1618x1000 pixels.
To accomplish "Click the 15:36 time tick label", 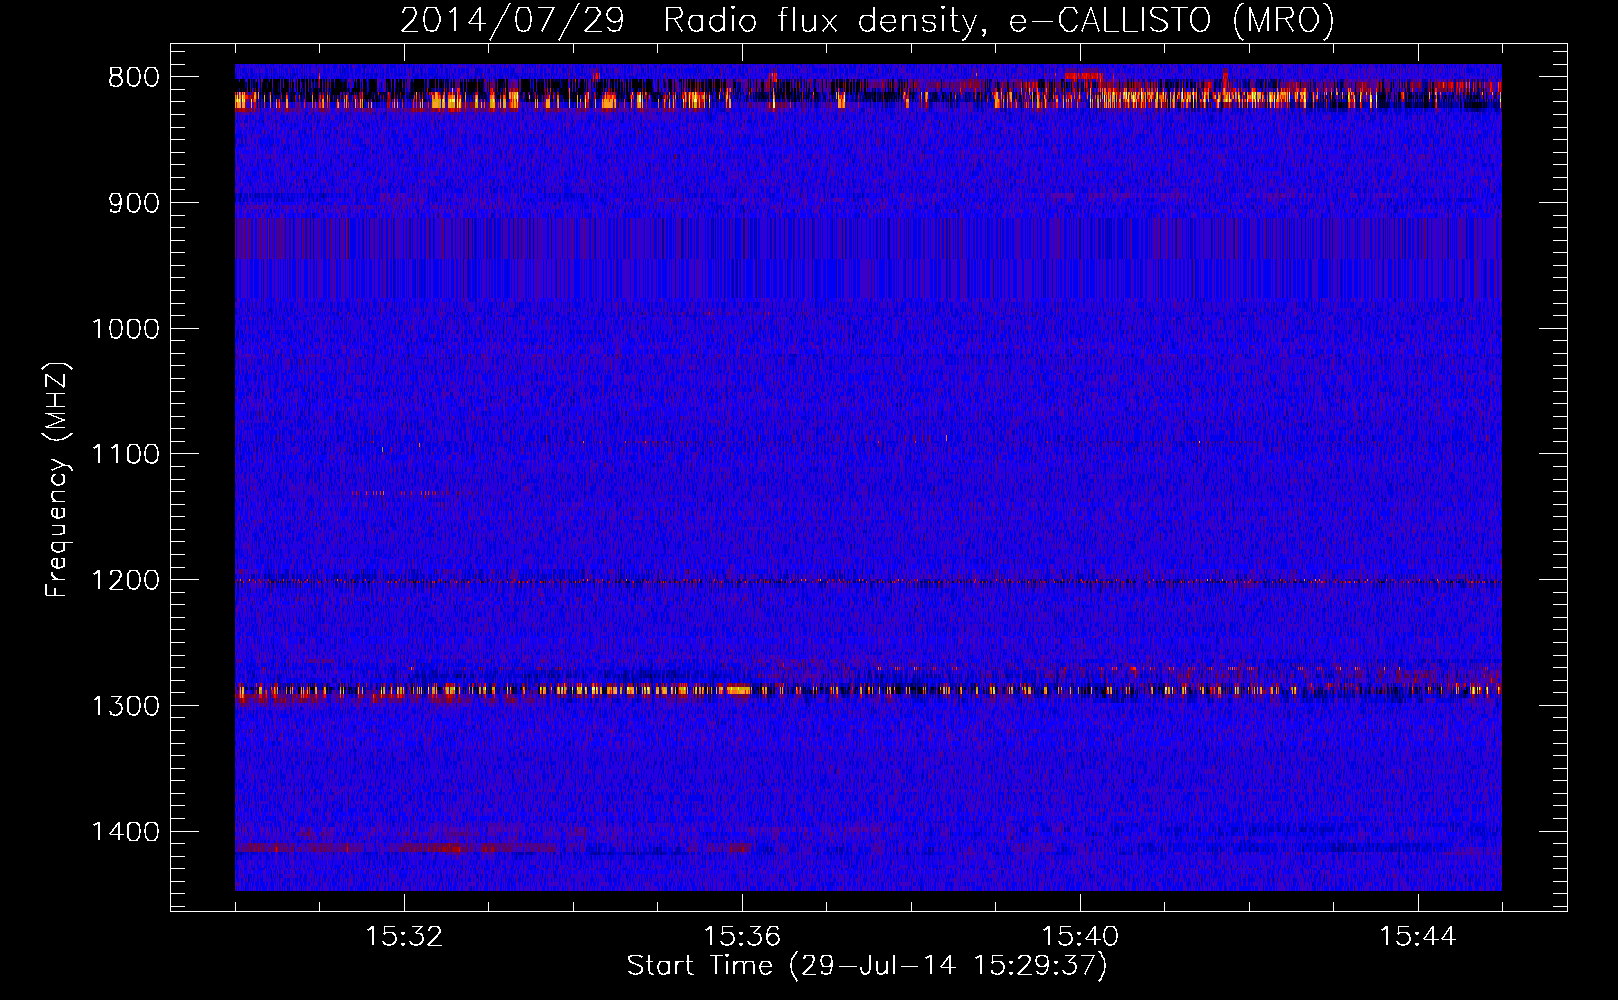I will (742, 937).
